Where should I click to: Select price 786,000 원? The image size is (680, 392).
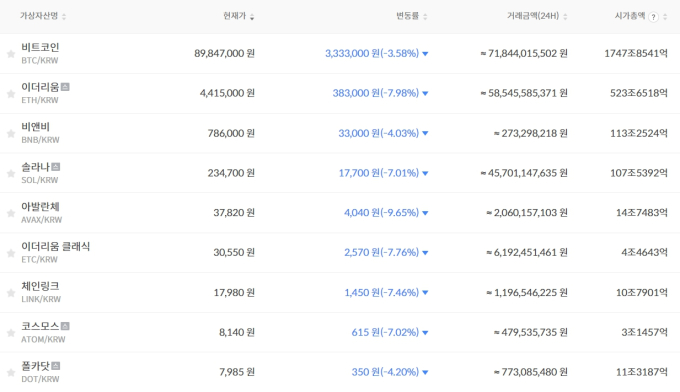point(231,133)
